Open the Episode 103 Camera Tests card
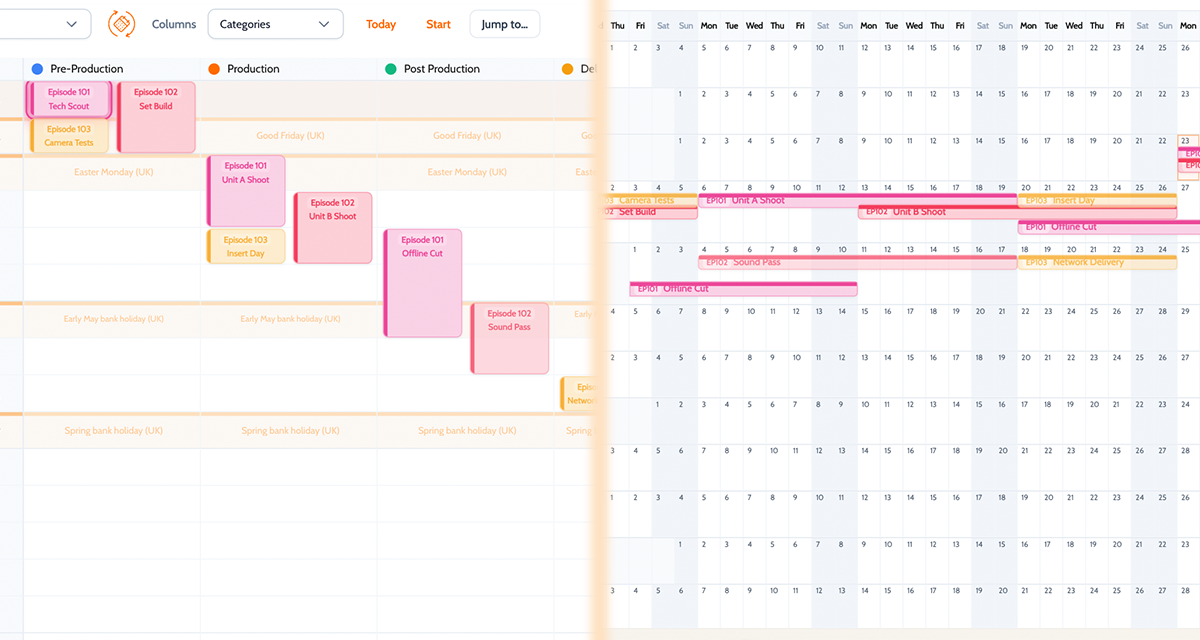Screen dimensions: 1200x640 point(69,136)
